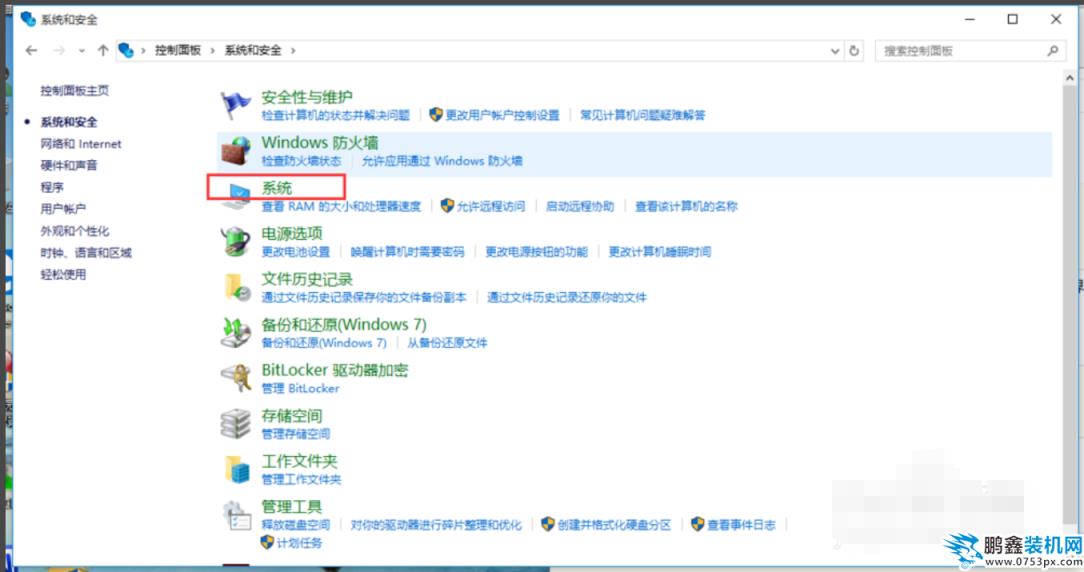Screen dimensions: 1084x572
Task: Select 系统和安全 in the sidebar
Action: 69,122
